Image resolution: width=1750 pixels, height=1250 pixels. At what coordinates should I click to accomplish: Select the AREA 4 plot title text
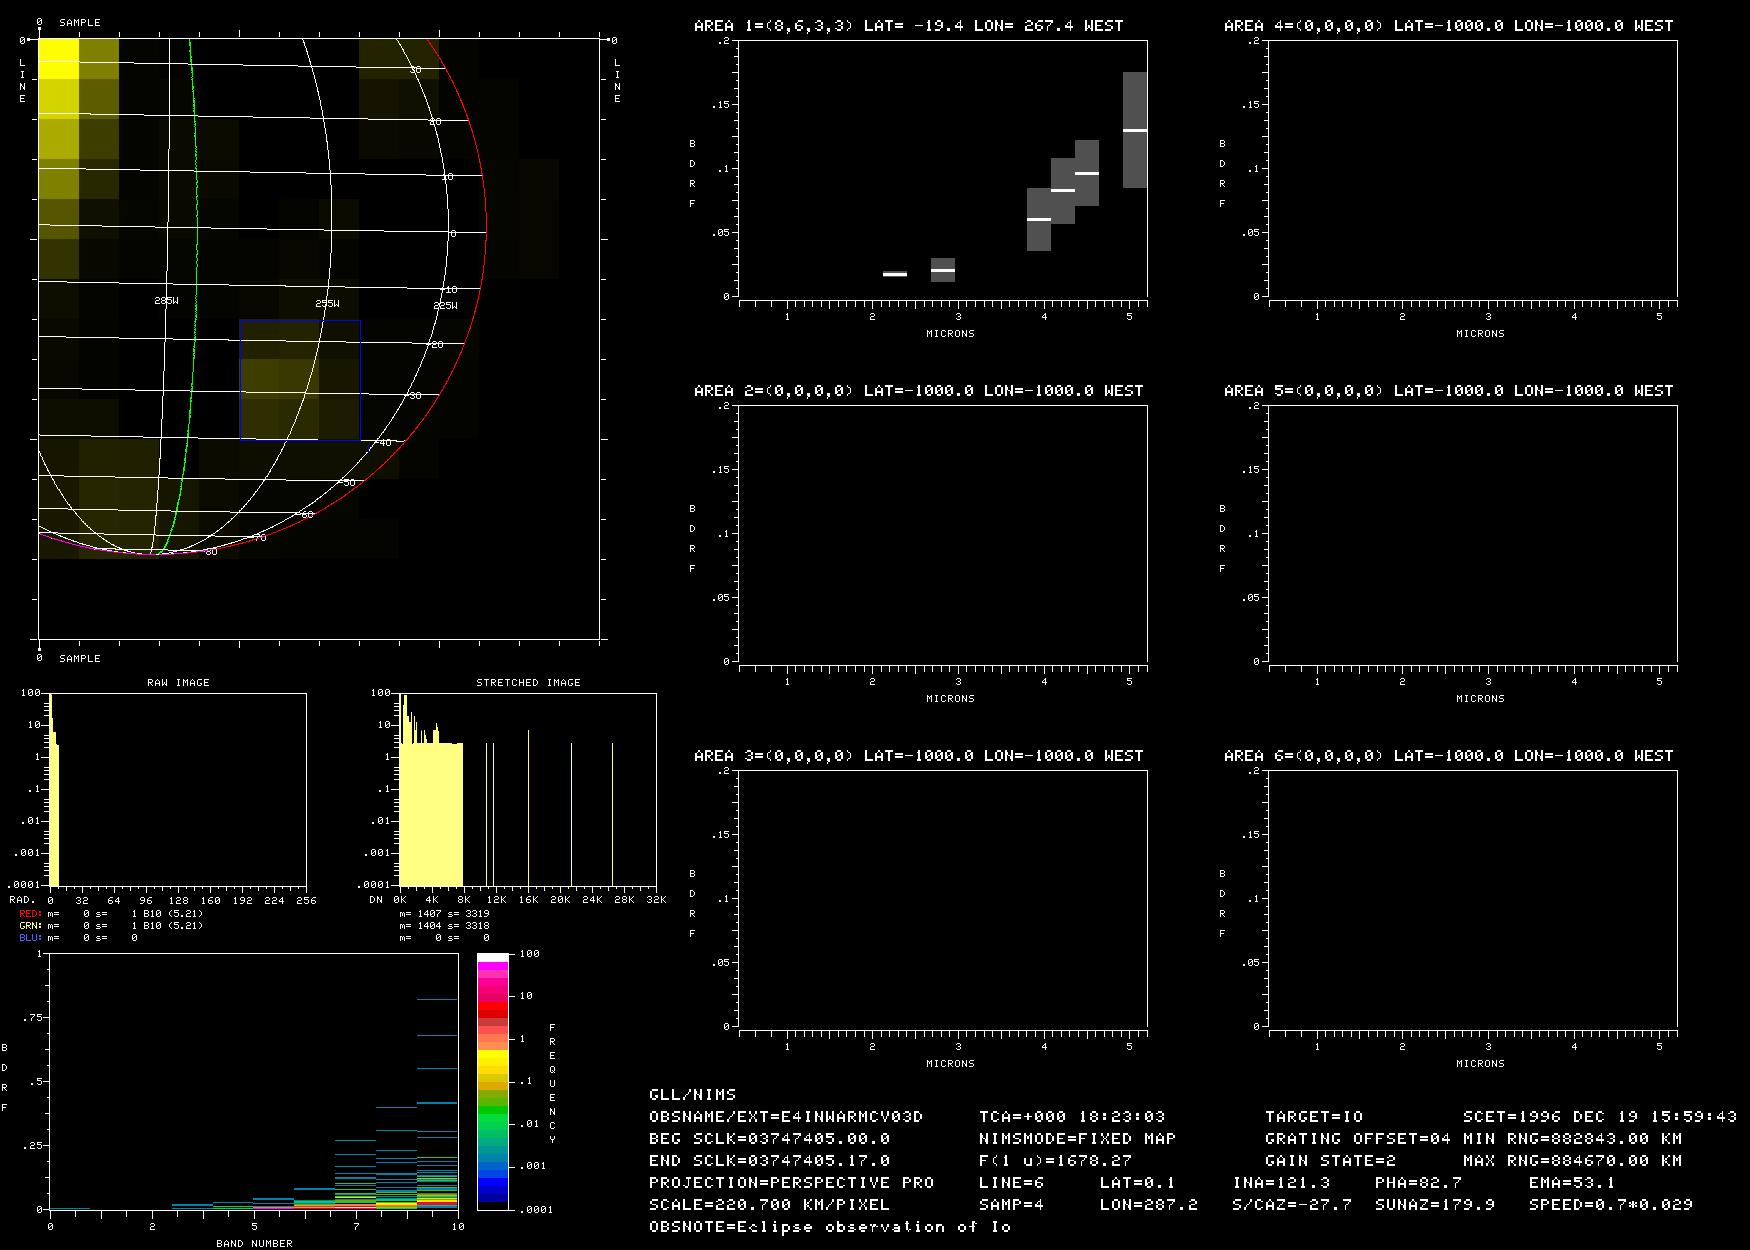point(1448,26)
